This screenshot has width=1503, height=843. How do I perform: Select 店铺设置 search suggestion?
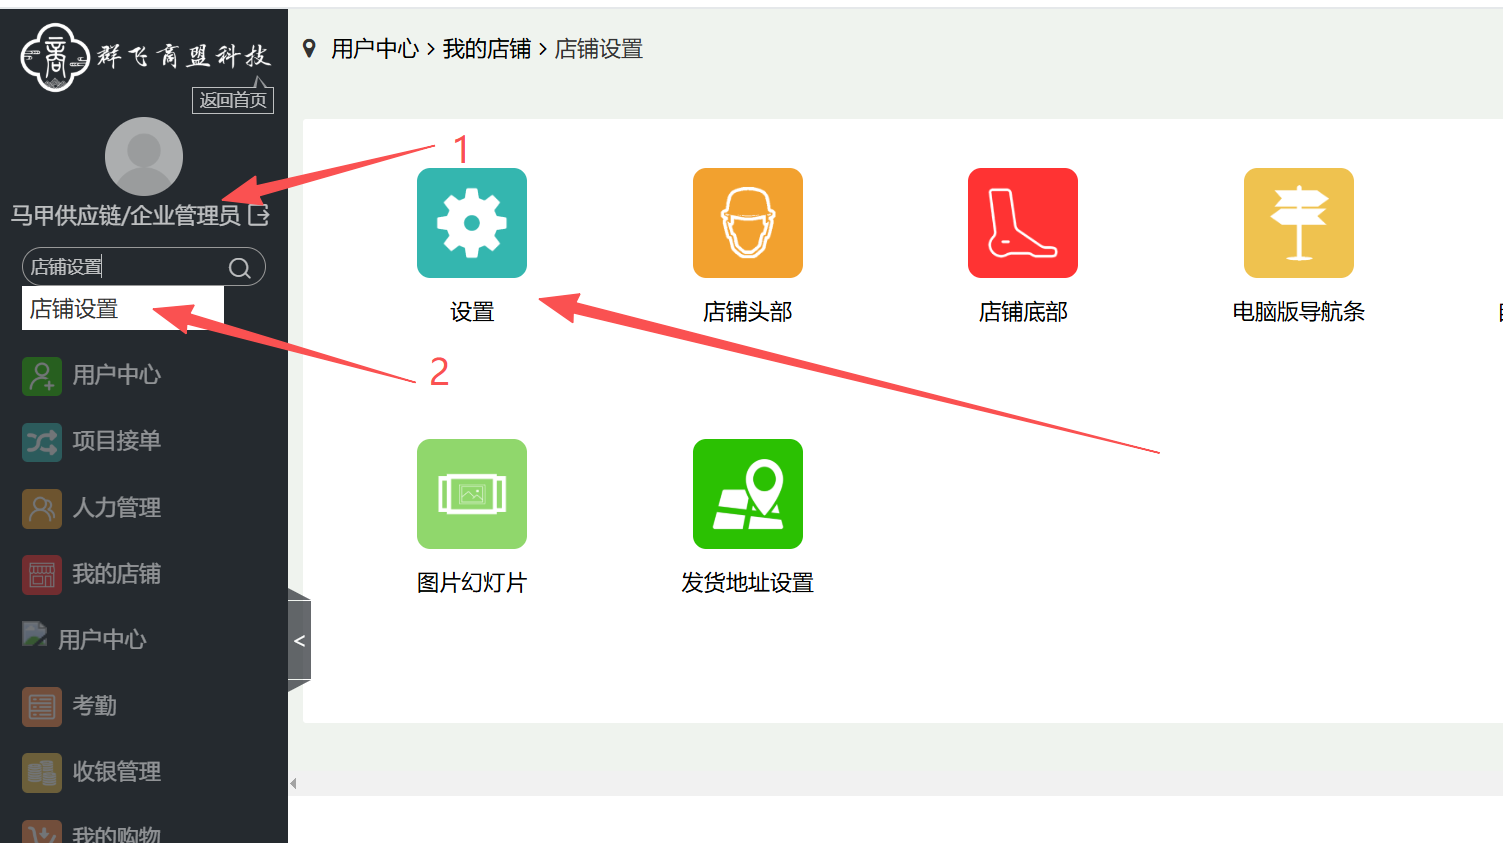(75, 309)
